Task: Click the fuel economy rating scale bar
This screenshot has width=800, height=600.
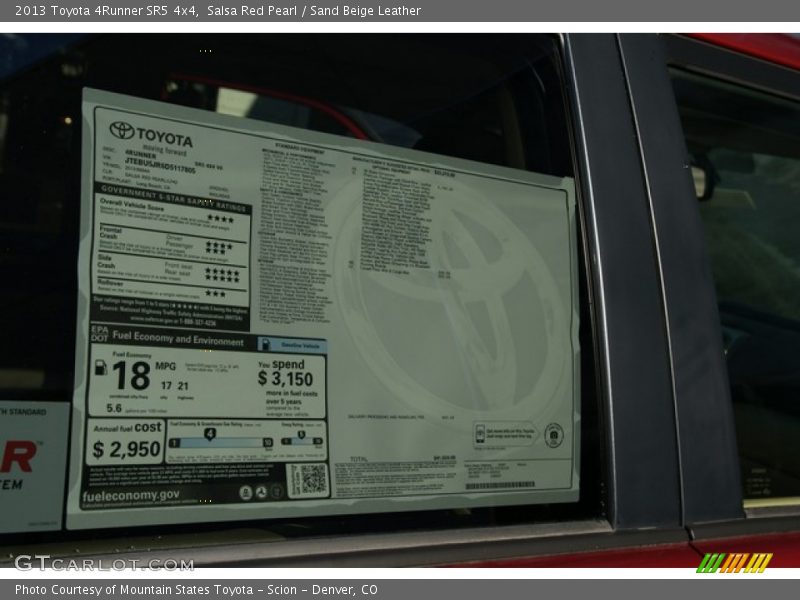Action: 220,442
